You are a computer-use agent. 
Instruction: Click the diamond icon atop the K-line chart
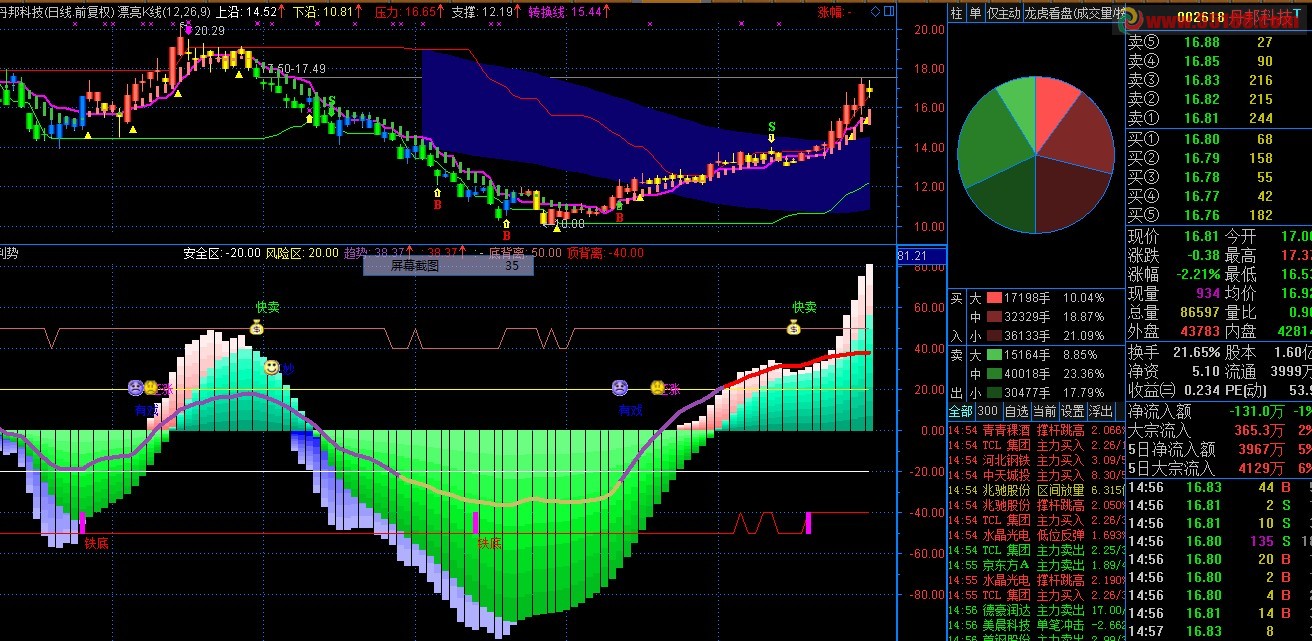point(877,12)
